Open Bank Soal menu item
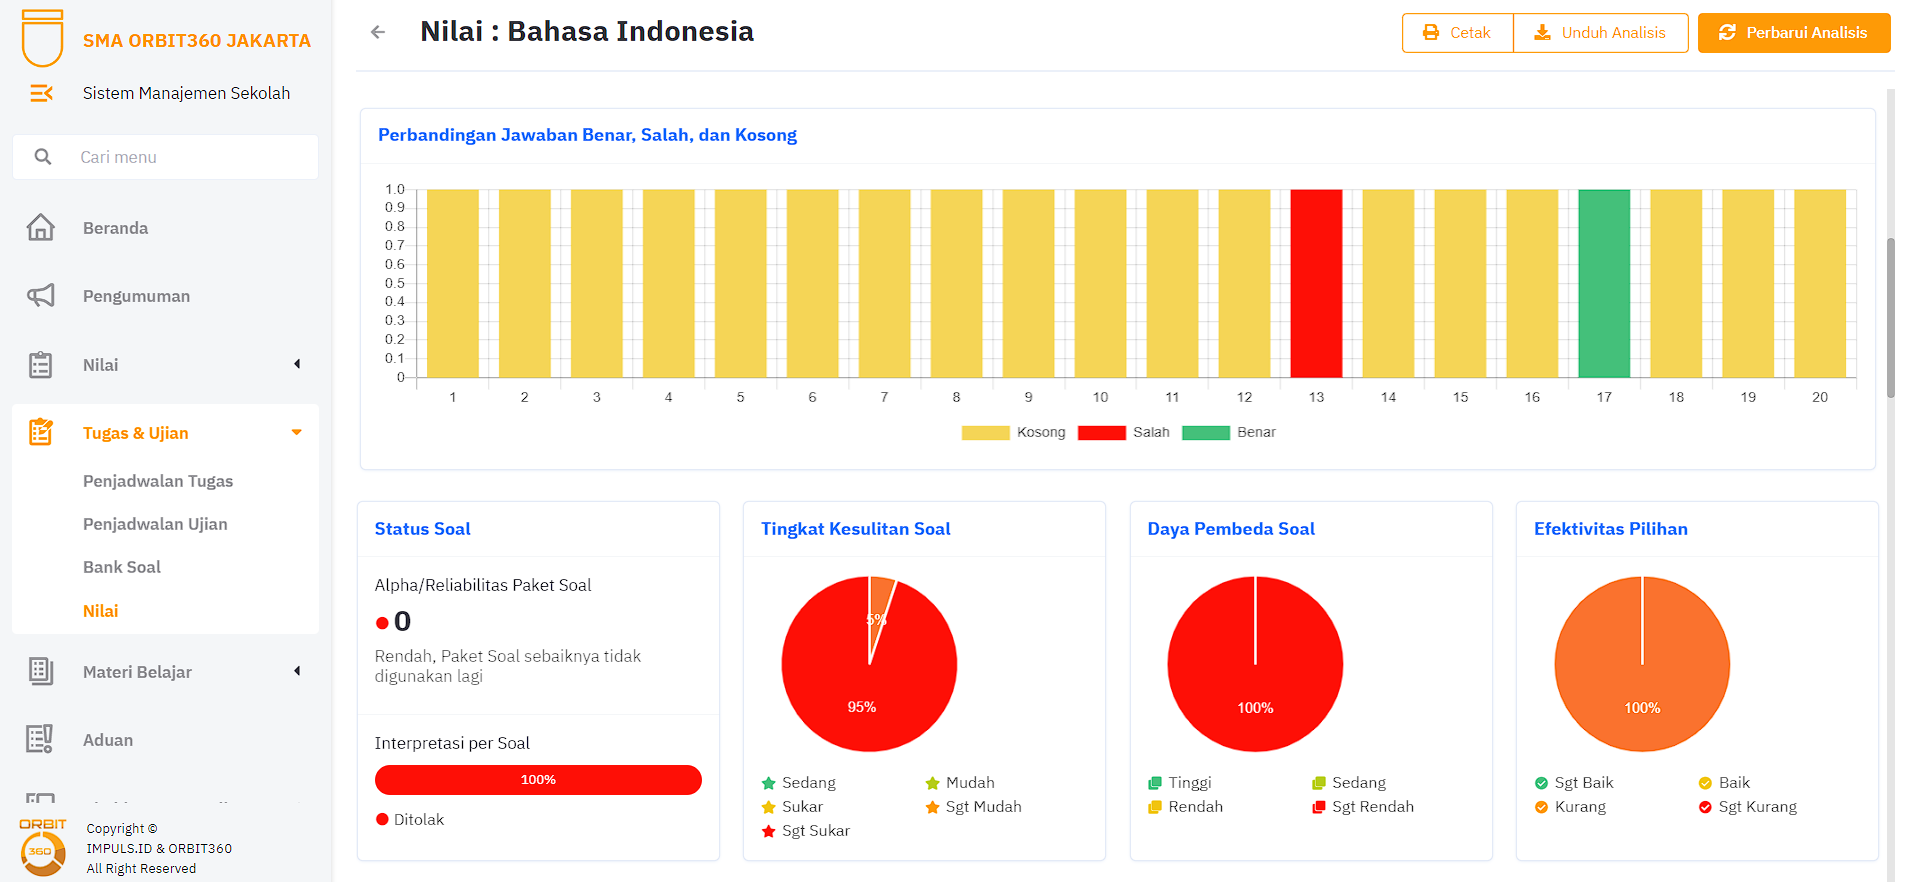Screen dimensions: 1920x882 point(122,567)
